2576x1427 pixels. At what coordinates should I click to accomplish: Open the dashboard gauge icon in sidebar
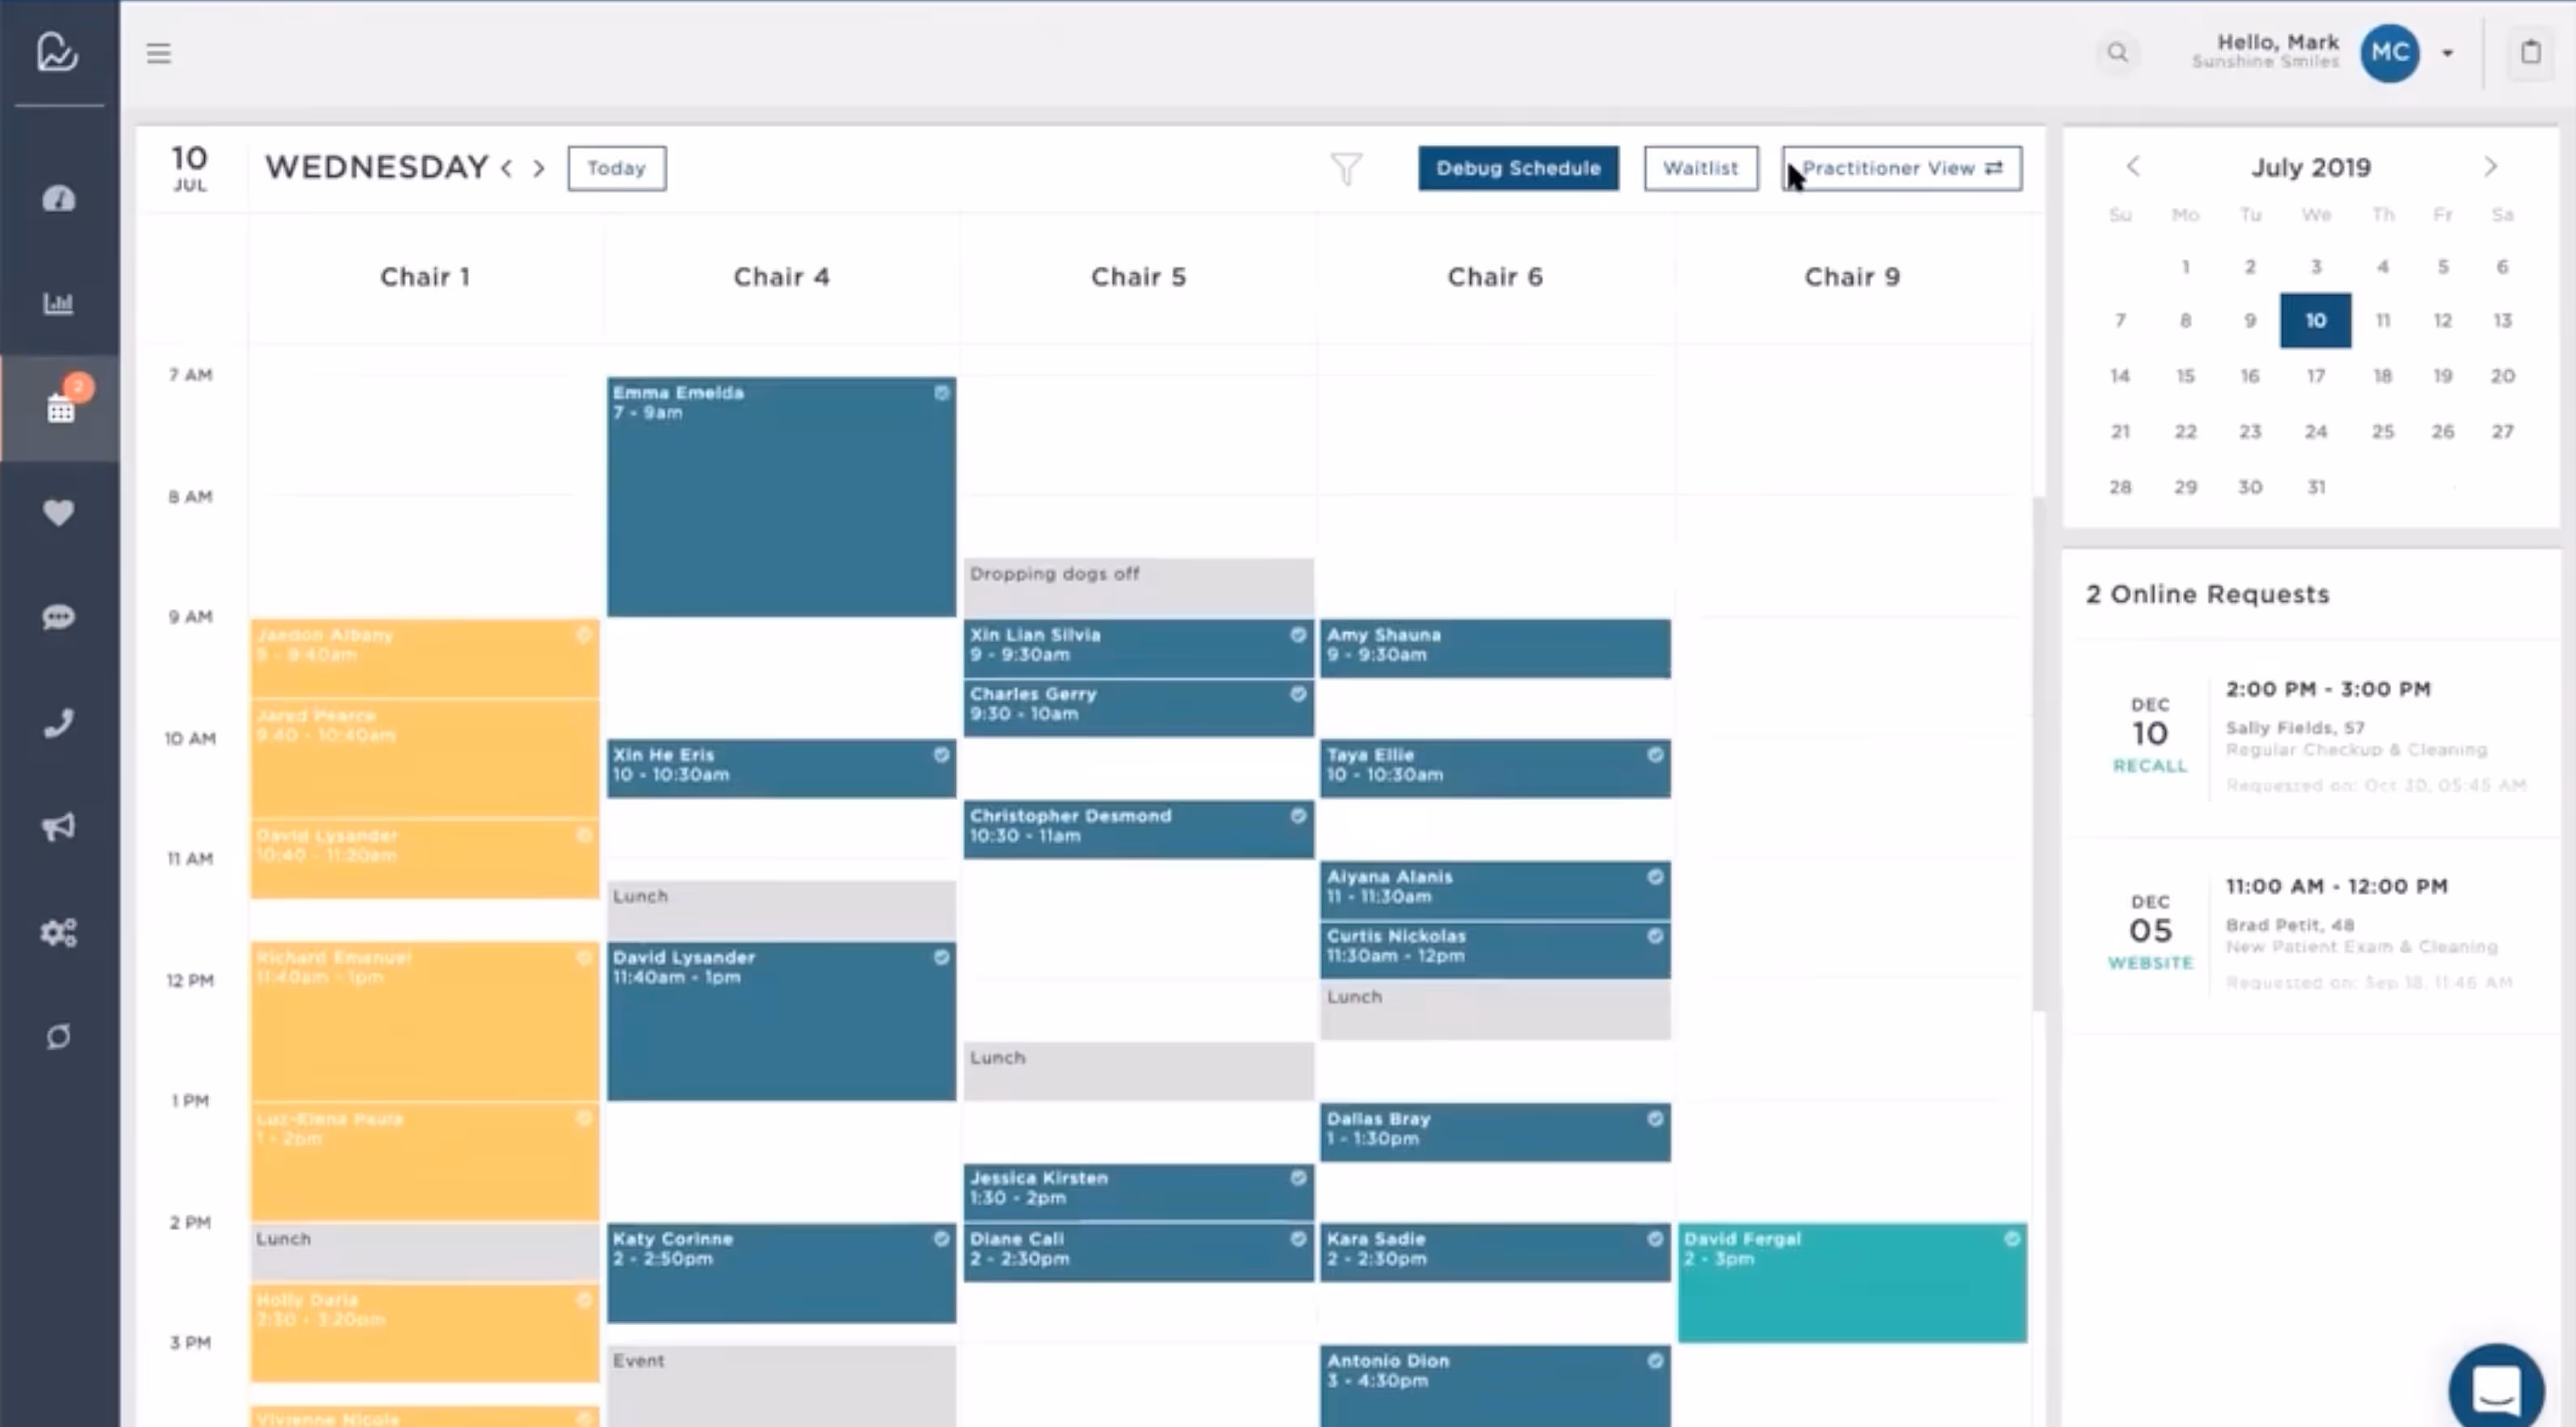pos(58,199)
